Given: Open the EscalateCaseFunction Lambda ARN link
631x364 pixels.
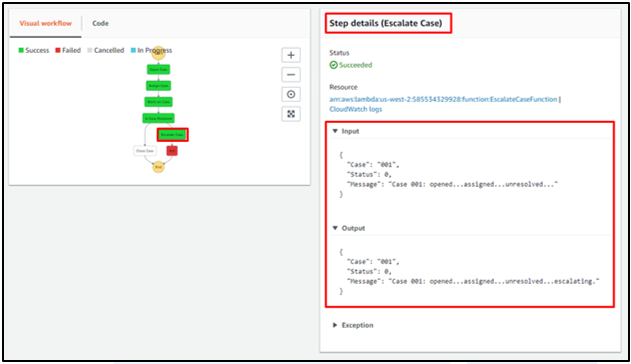Looking at the screenshot, I should [x=443, y=99].
